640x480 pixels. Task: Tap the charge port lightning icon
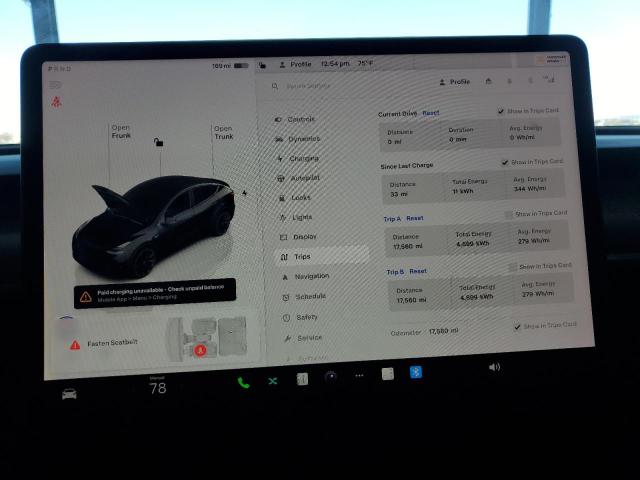tap(244, 193)
